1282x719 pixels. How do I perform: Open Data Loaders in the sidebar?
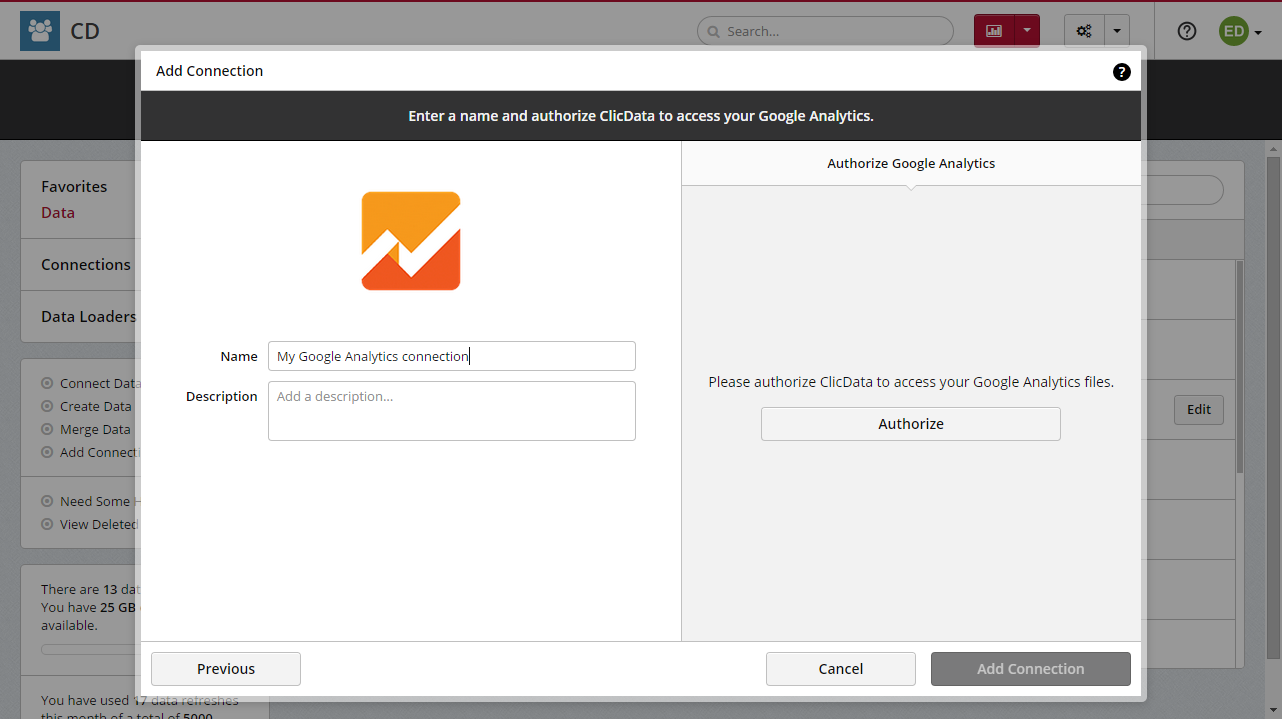(88, 317)
